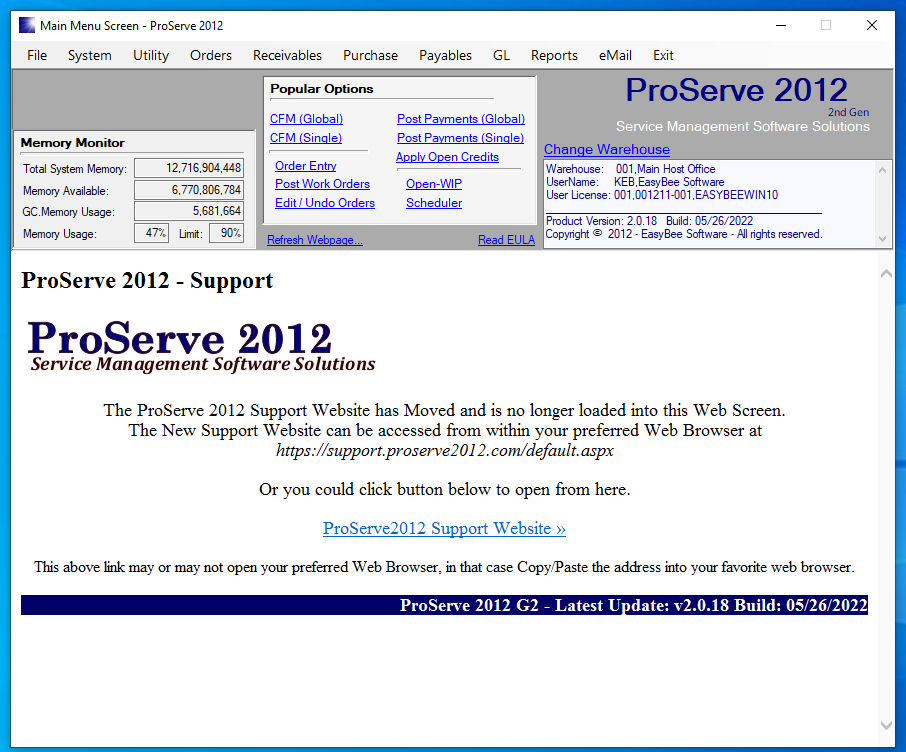Open the Read EULA link
The image size is (906, 752).
pos(506,240)
